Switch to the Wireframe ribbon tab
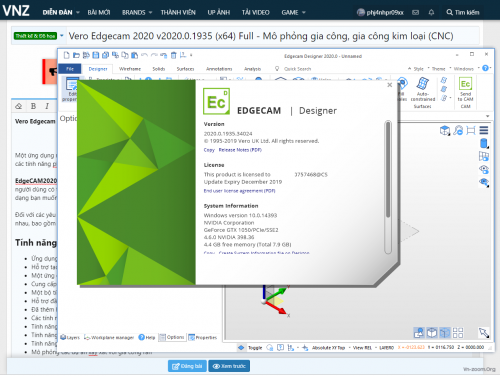Screen dimensions: 500x376 point(130,69)
